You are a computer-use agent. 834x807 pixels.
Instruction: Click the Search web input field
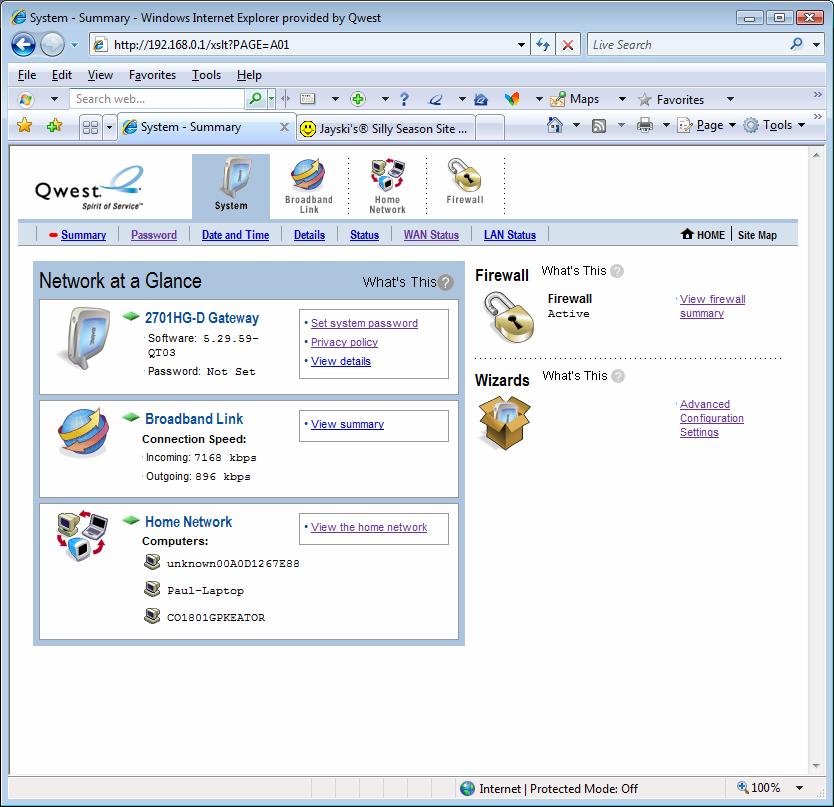tap(156, 99)
